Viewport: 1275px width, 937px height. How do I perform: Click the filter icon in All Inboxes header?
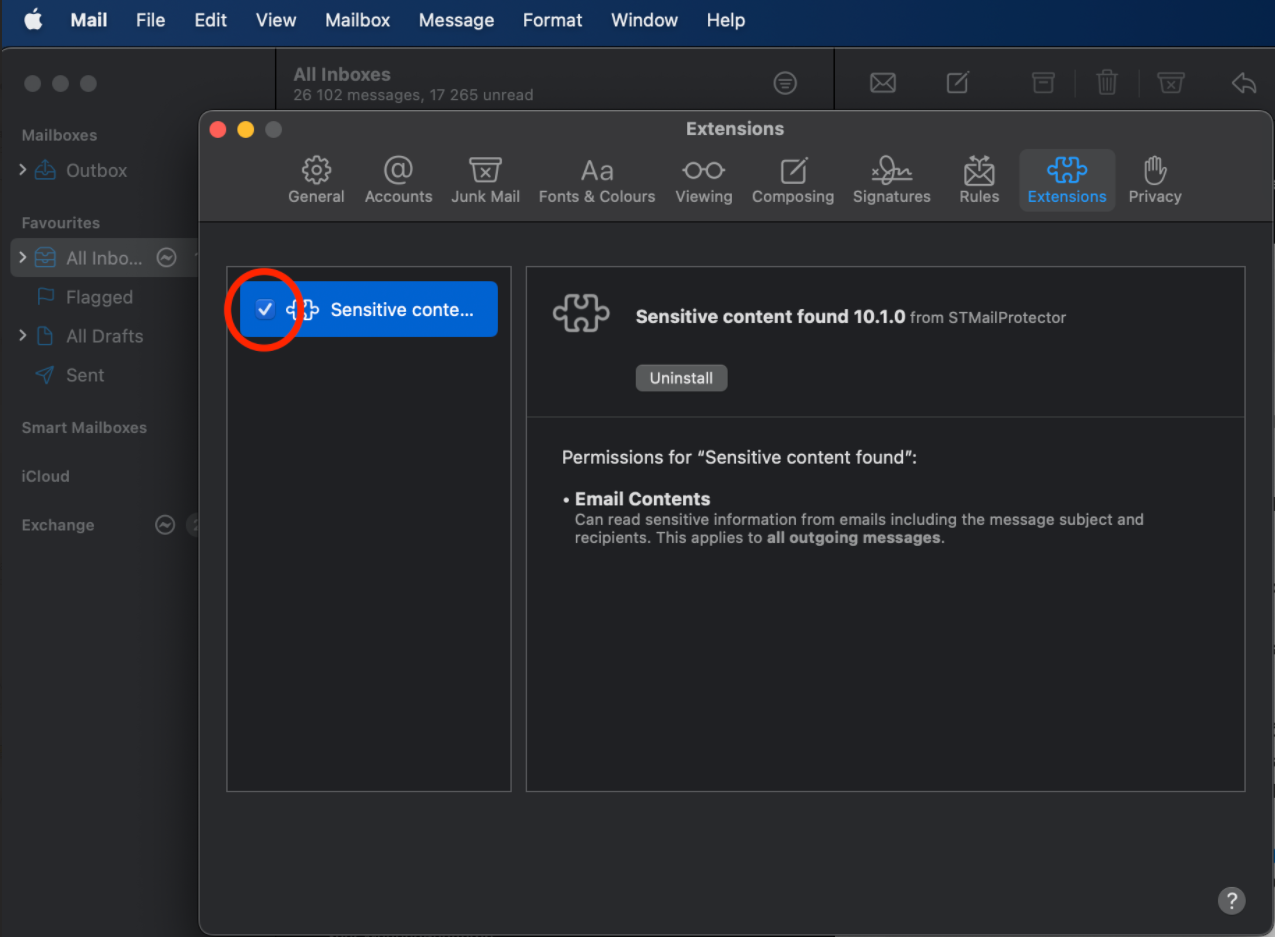[x=786, y=84]
